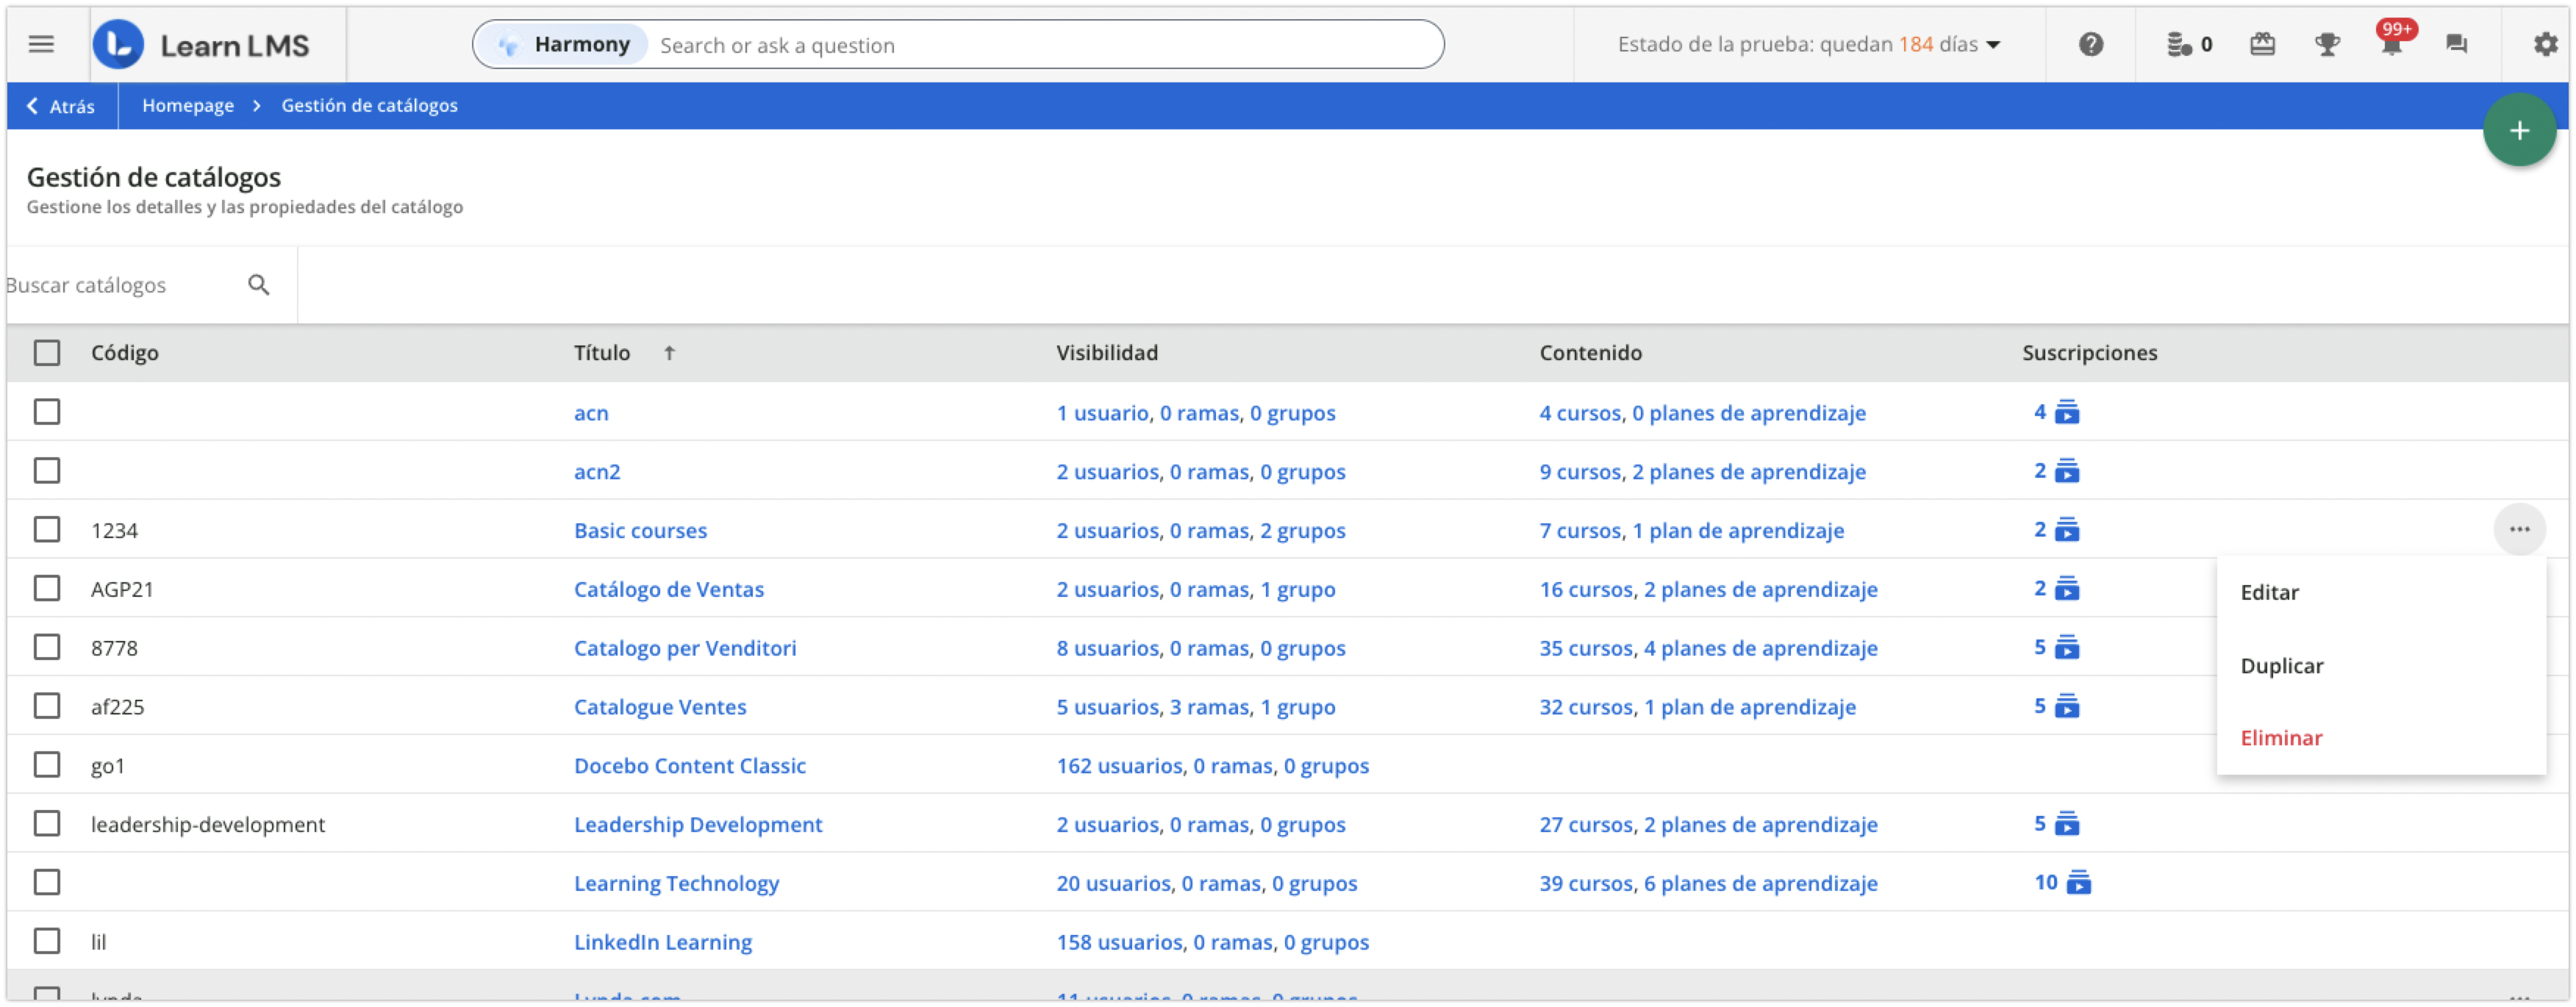Open the Leadership Development catalog link
Screen dimensions: 2576x1007
pos(697,824)
